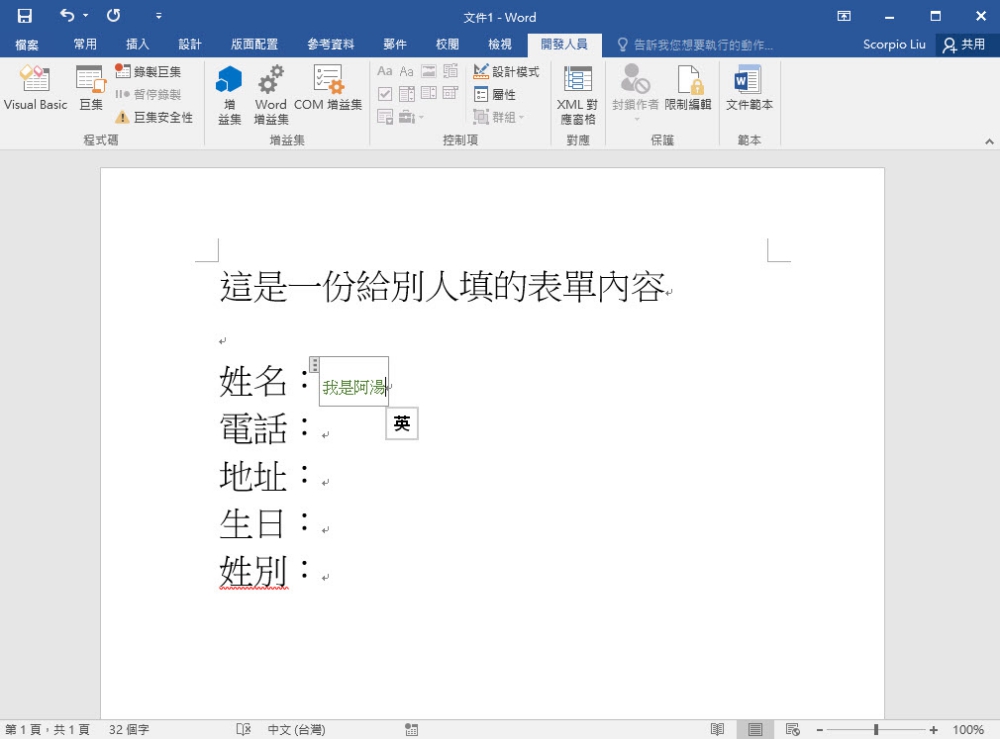The width and height of the screenshot is (1000, 739).
Task: Select the 開發人員 Developer tab
Action: [x=564, y=44]
